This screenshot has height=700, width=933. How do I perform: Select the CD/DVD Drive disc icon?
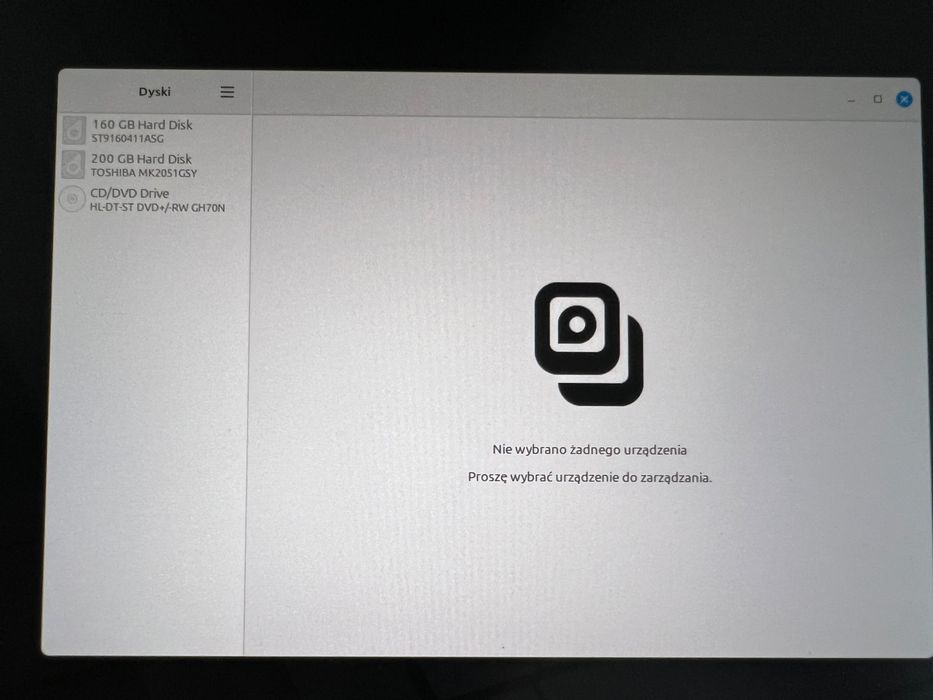(x=72, y=199)
